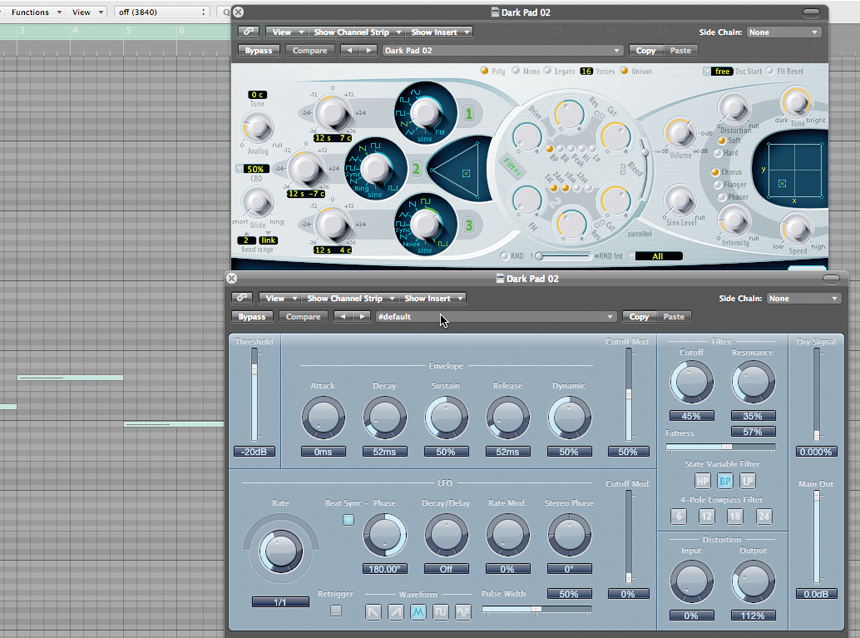The height and width of the screenshot is (638, 860).
Task: Open Show Insert in ES2 synth window
Action: (x=439, y=32)
